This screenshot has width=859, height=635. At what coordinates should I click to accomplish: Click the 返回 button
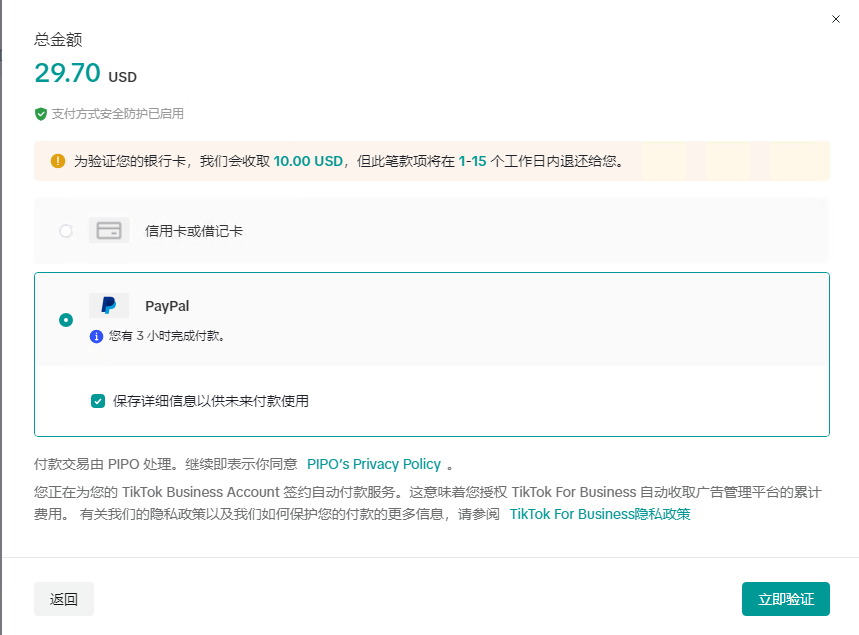point(63,598)
